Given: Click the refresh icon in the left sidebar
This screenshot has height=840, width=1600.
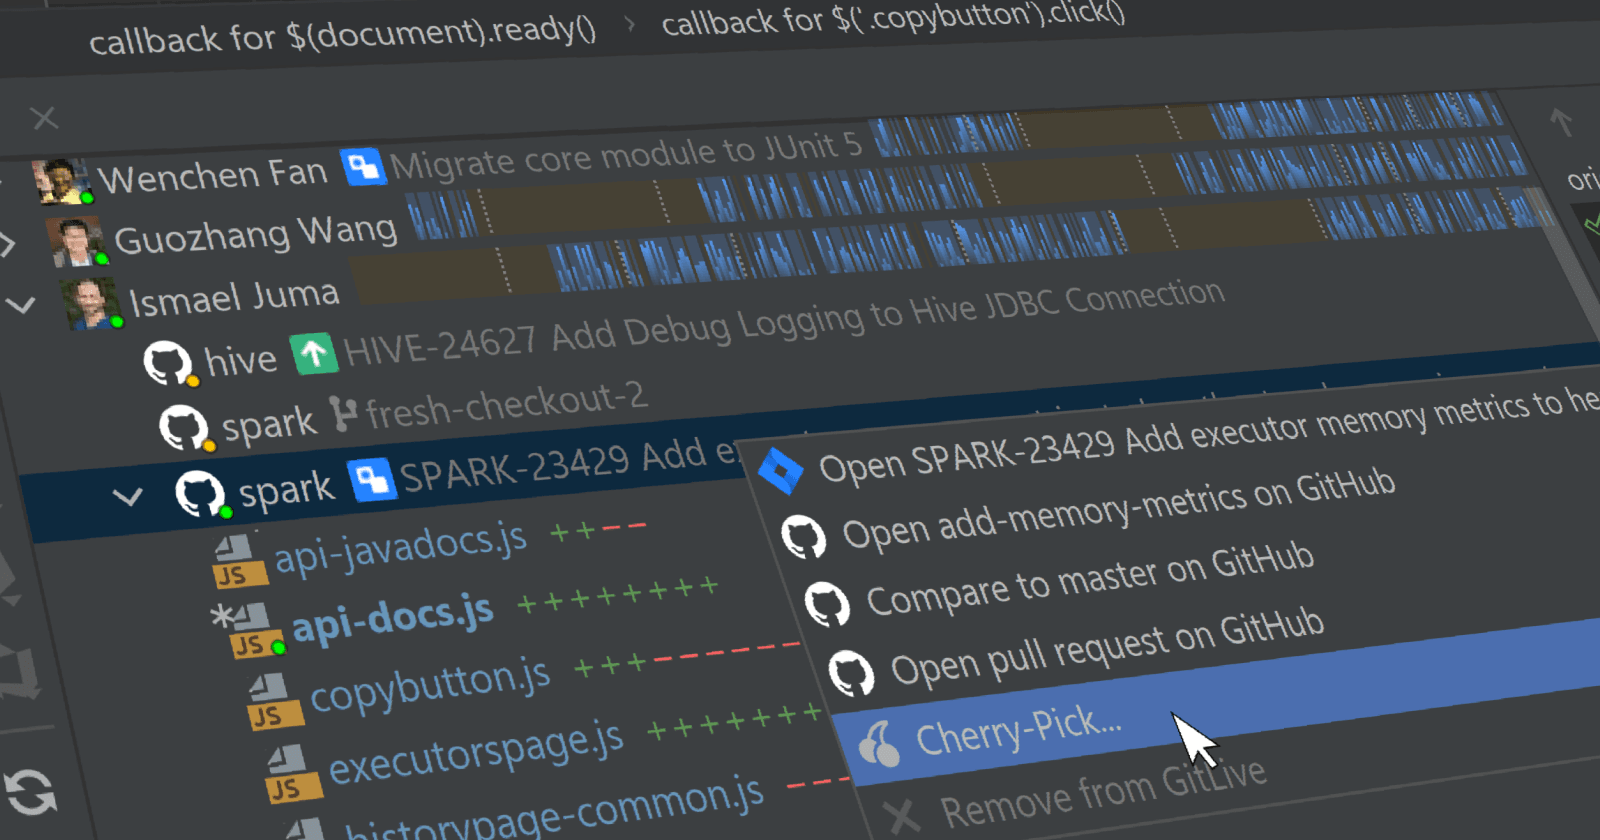Looking at the screenshot, I should coord(30,792).
